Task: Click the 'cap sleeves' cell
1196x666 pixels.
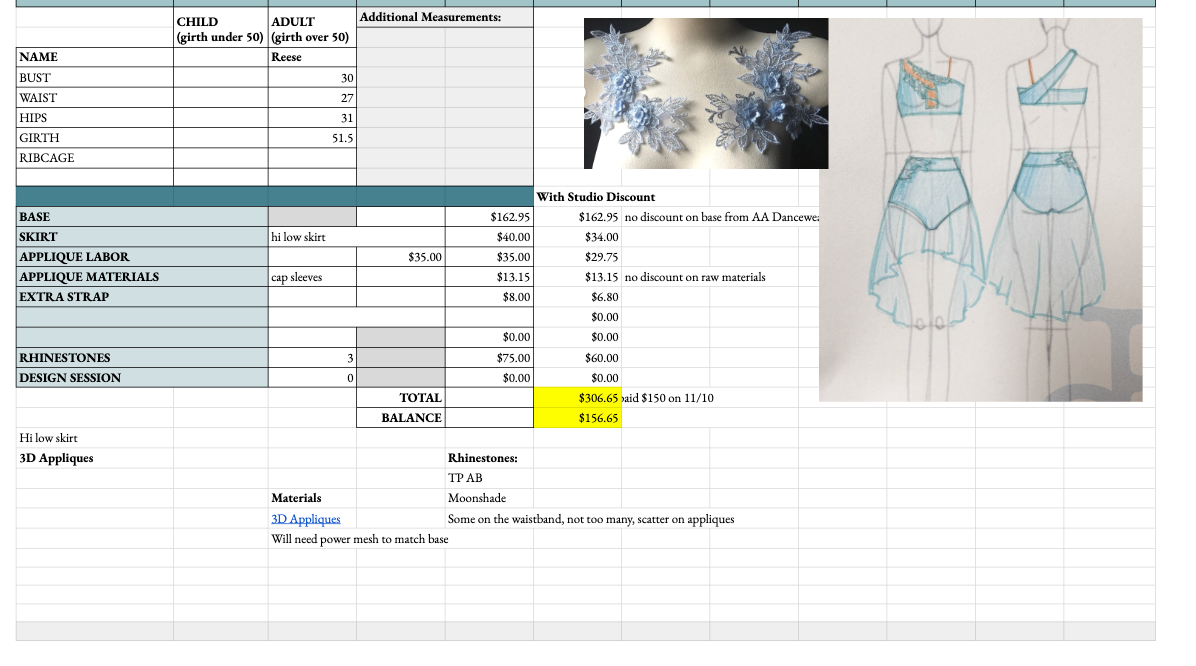Action: click(x=312, y=277)
